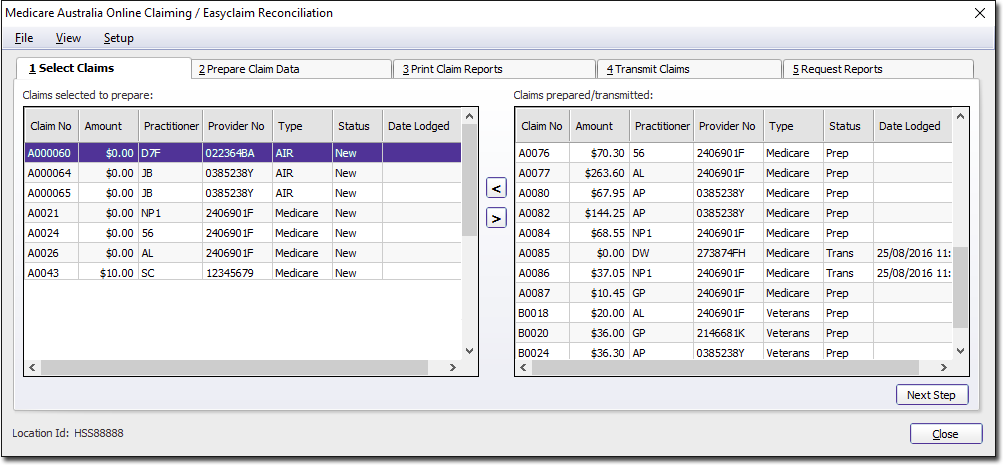The height and width of the screenshot is (465, 1003).
Task: Sort left list by Claim No header
Action: [x=51, y=126]
